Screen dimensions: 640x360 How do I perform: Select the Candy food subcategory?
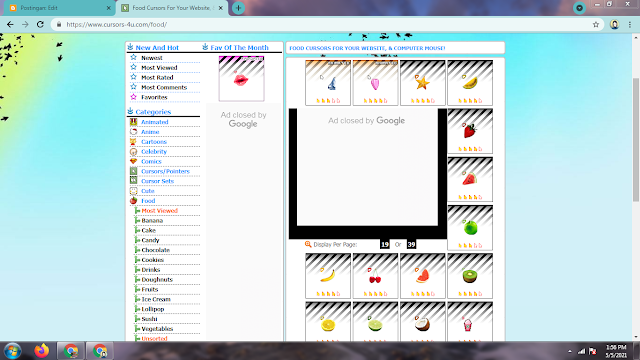(x=150, y=240)
